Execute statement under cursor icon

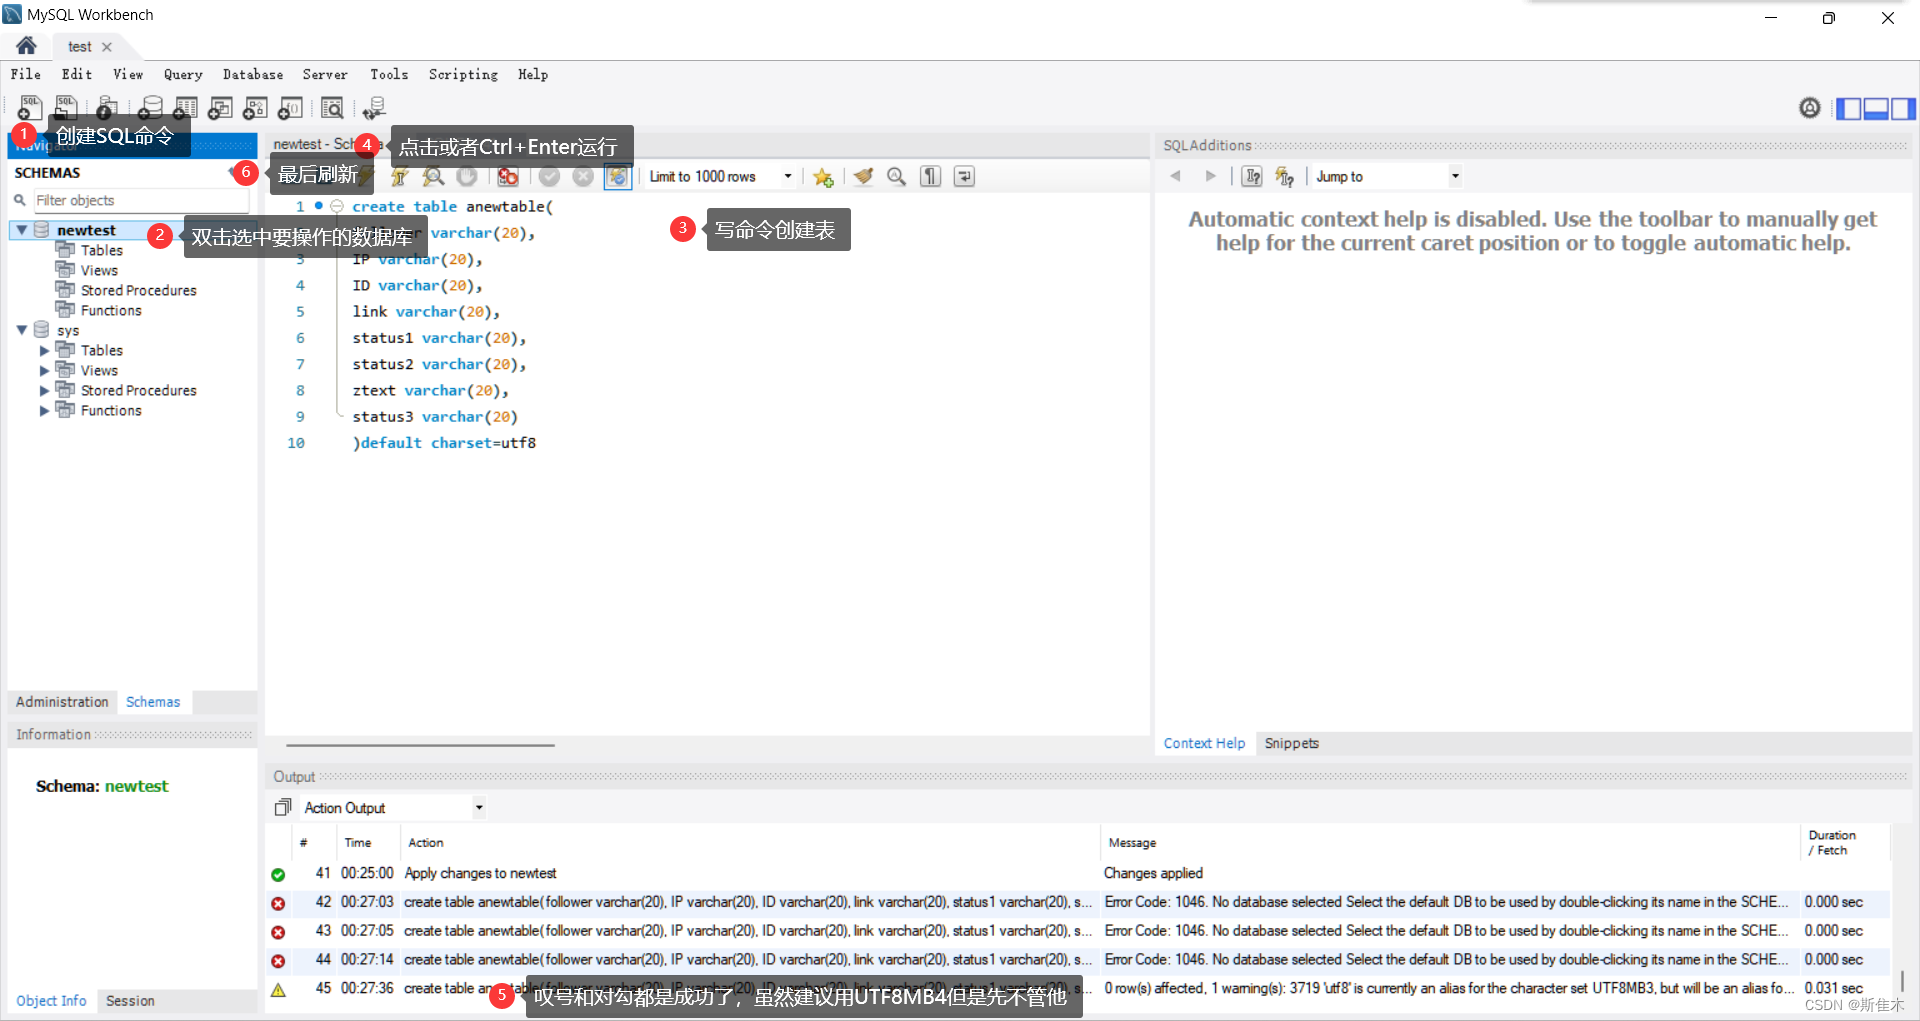tap(399, 176)
